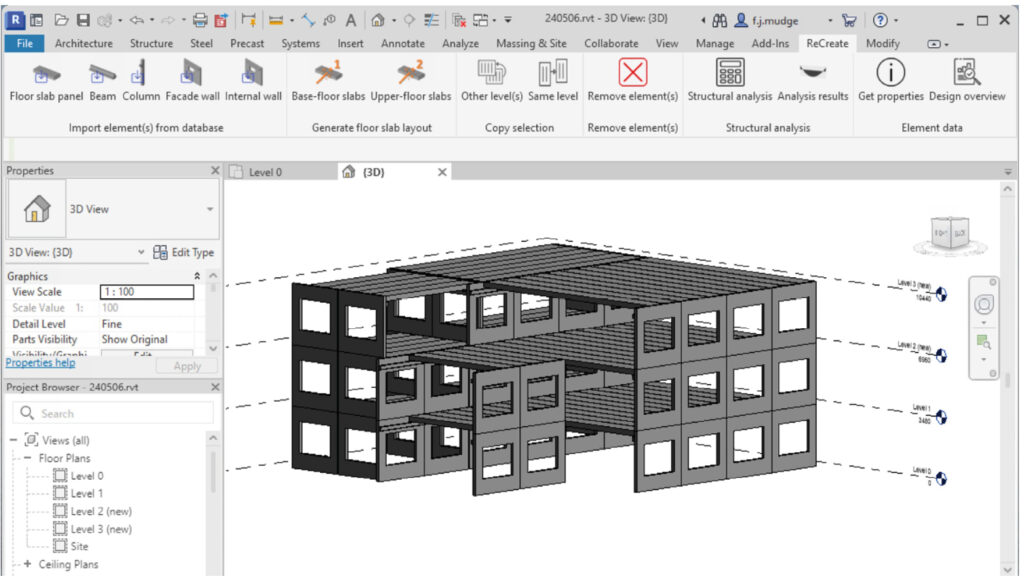Click the View Scale input field
The width and height of the screenshot is (1024, 576).
pyautogui.click(x=147, y=292)
